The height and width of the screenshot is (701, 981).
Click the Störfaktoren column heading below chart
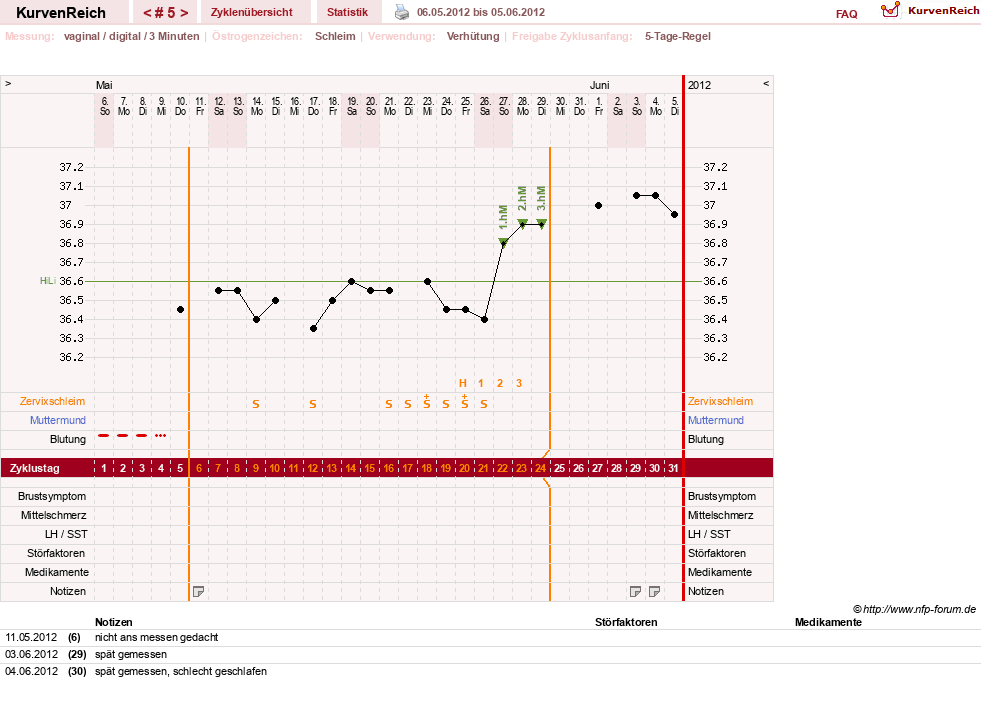[x=626, y=622]
